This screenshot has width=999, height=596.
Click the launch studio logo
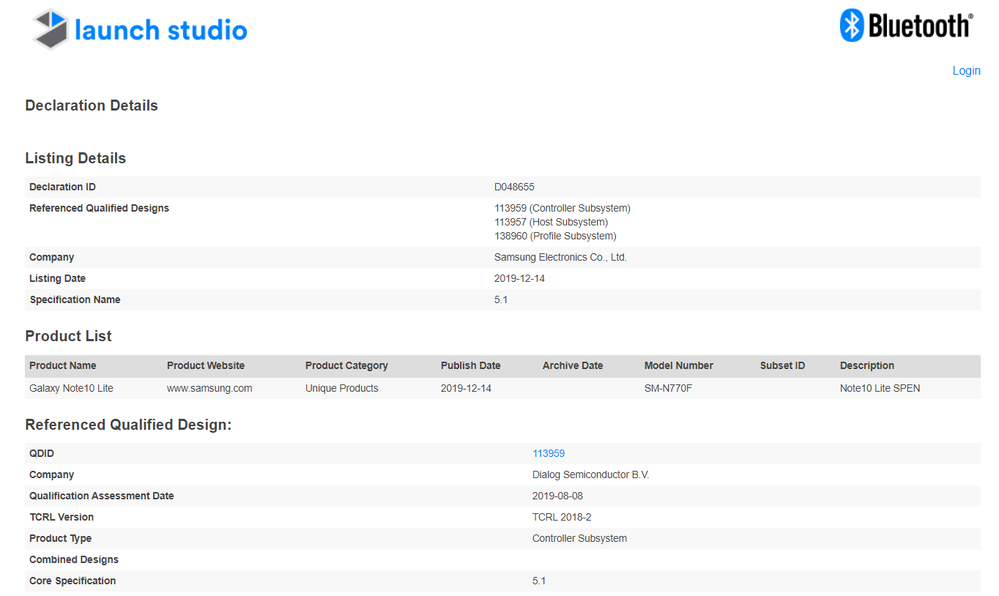(x=140, y=29)
